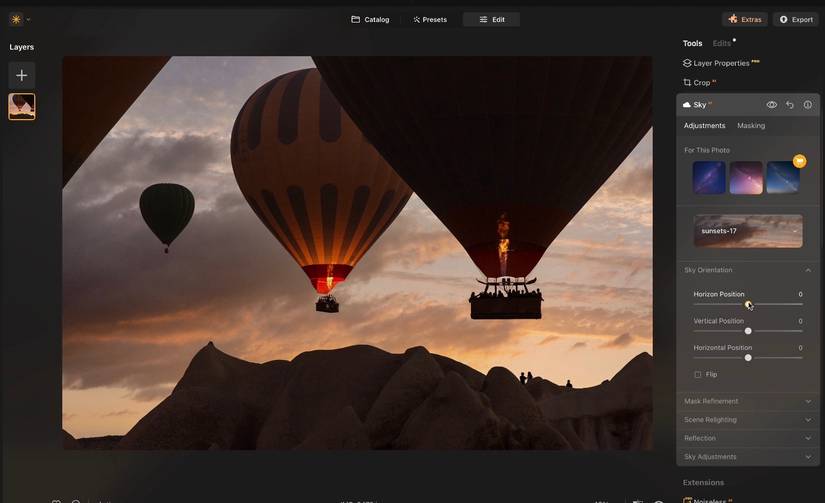Screen dimensions: 825x503
Task: Click the Export button
Action: (x=796, y=19)
